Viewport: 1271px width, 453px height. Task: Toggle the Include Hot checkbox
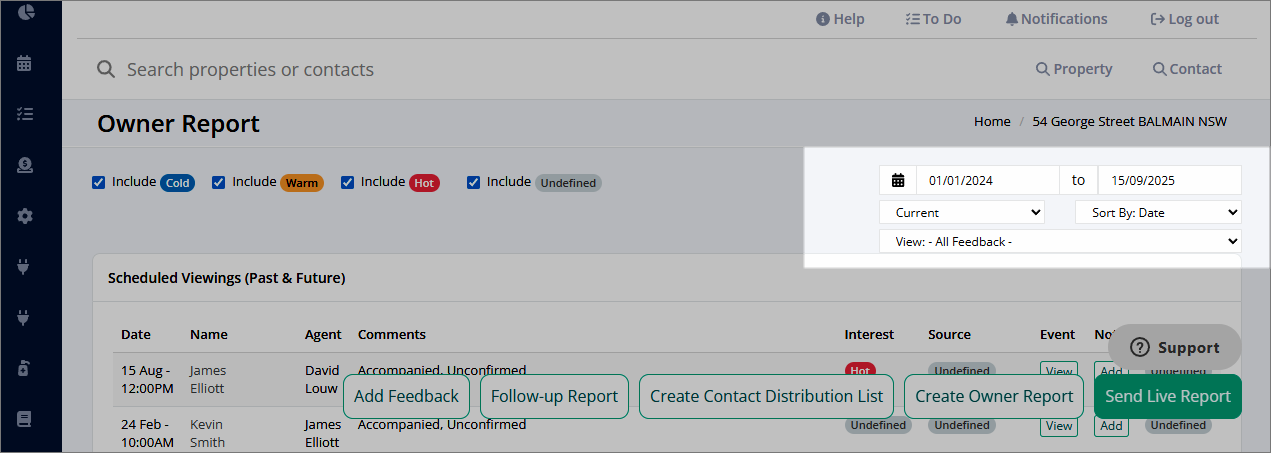[347, 182]
